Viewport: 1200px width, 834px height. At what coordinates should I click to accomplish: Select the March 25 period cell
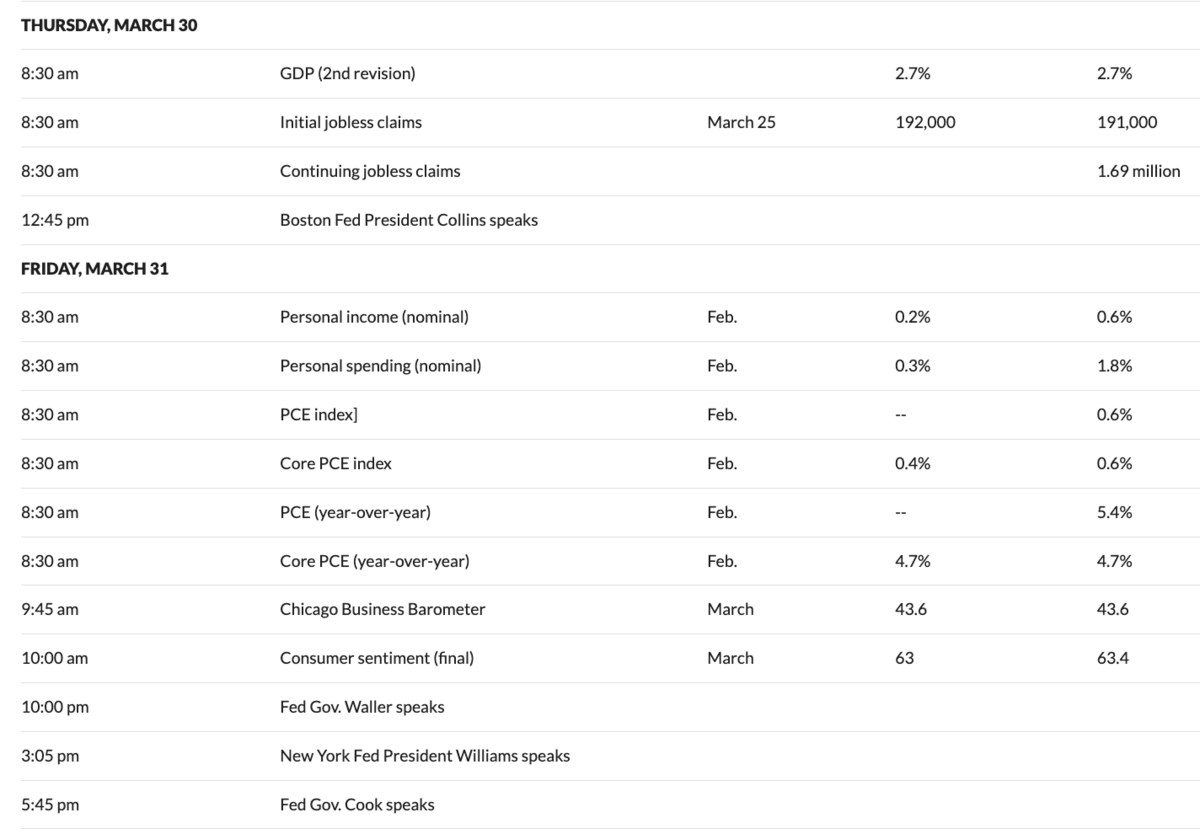coord(741,122)
